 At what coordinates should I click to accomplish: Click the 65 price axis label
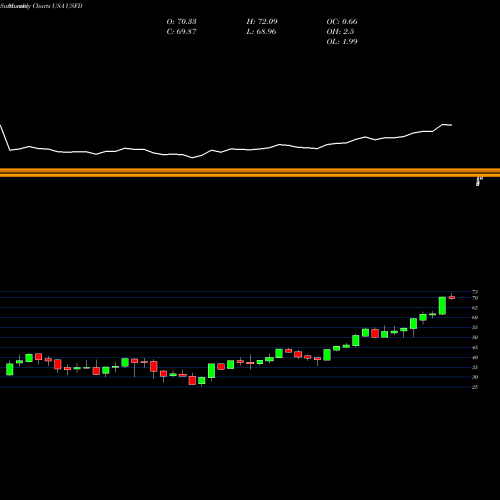(475, 308)
